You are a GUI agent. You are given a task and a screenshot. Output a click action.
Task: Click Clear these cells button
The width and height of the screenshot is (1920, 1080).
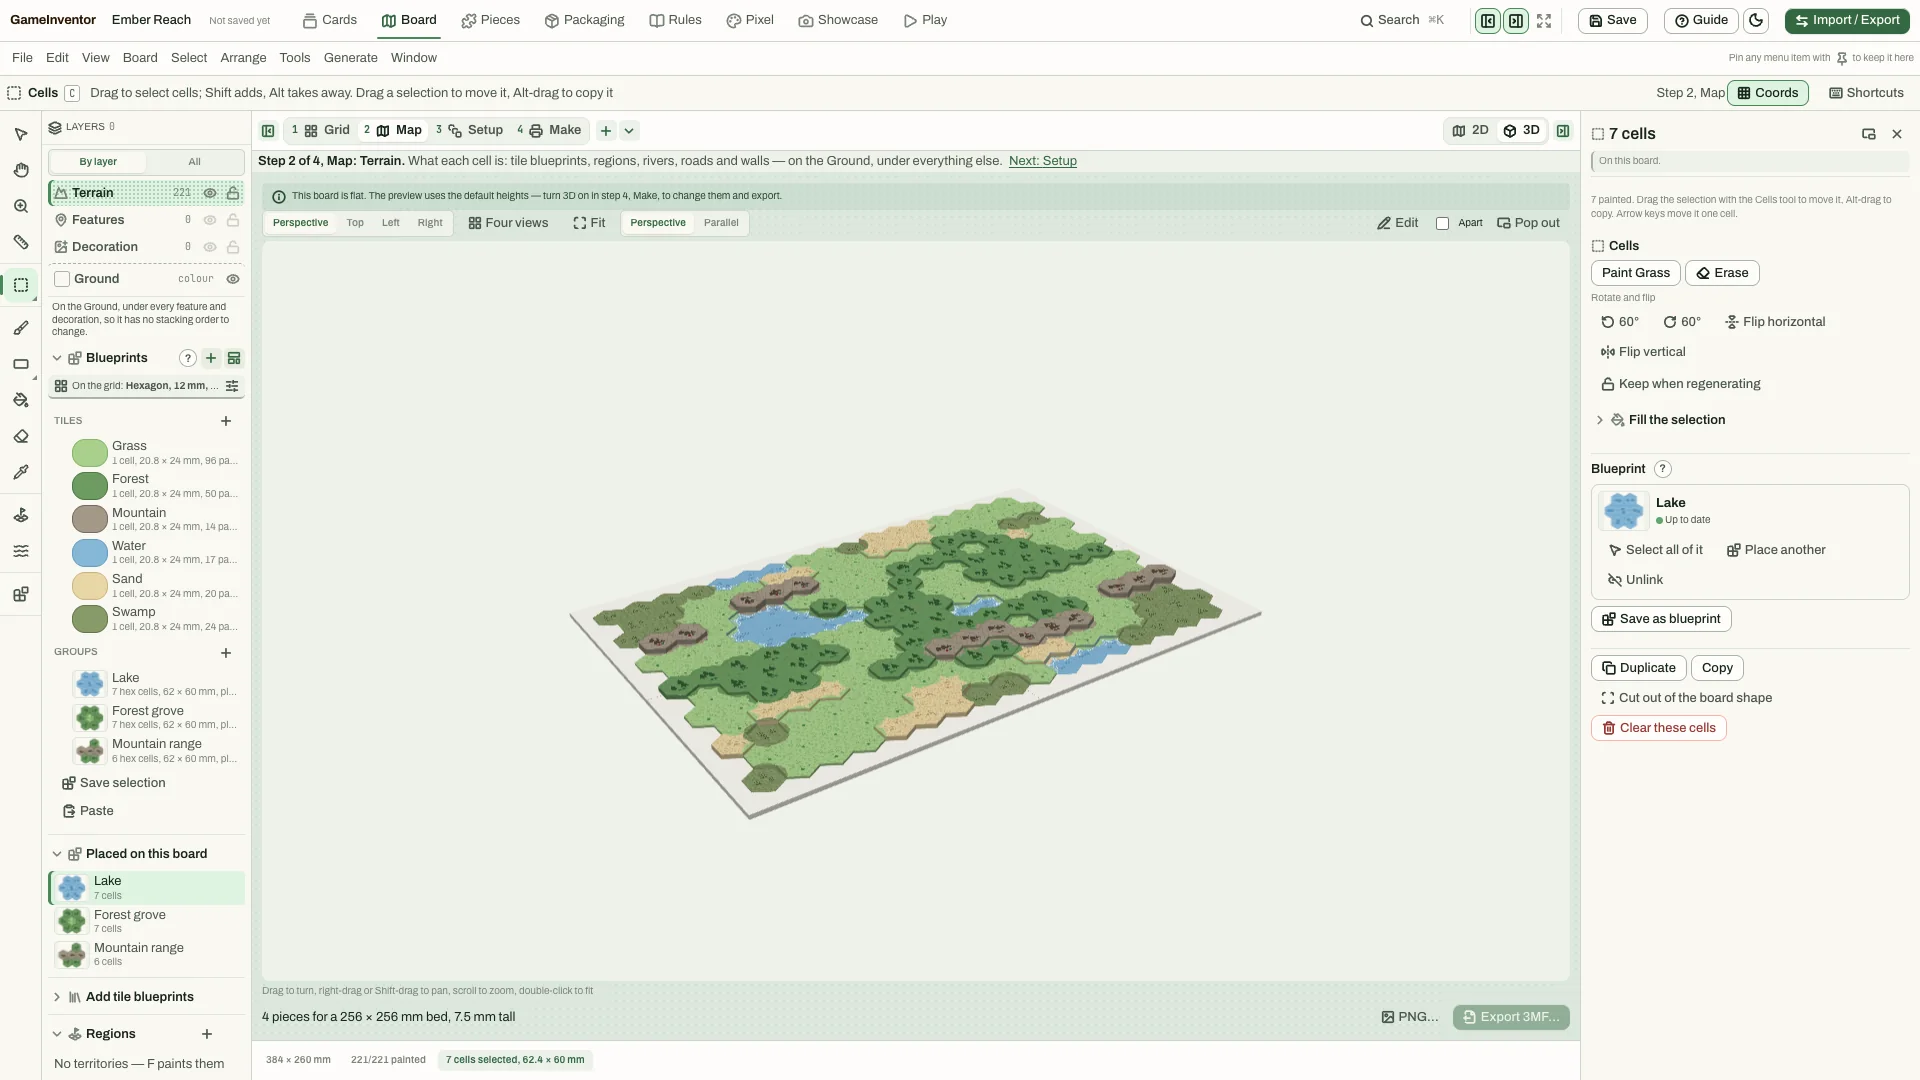click(1658, 728)
